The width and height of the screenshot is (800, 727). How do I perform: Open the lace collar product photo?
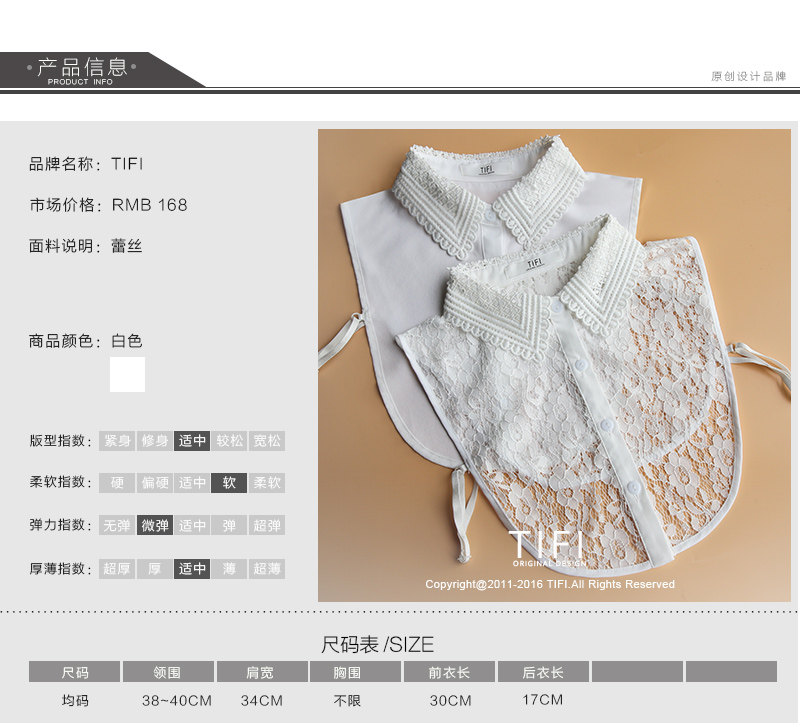pos(554,365)
